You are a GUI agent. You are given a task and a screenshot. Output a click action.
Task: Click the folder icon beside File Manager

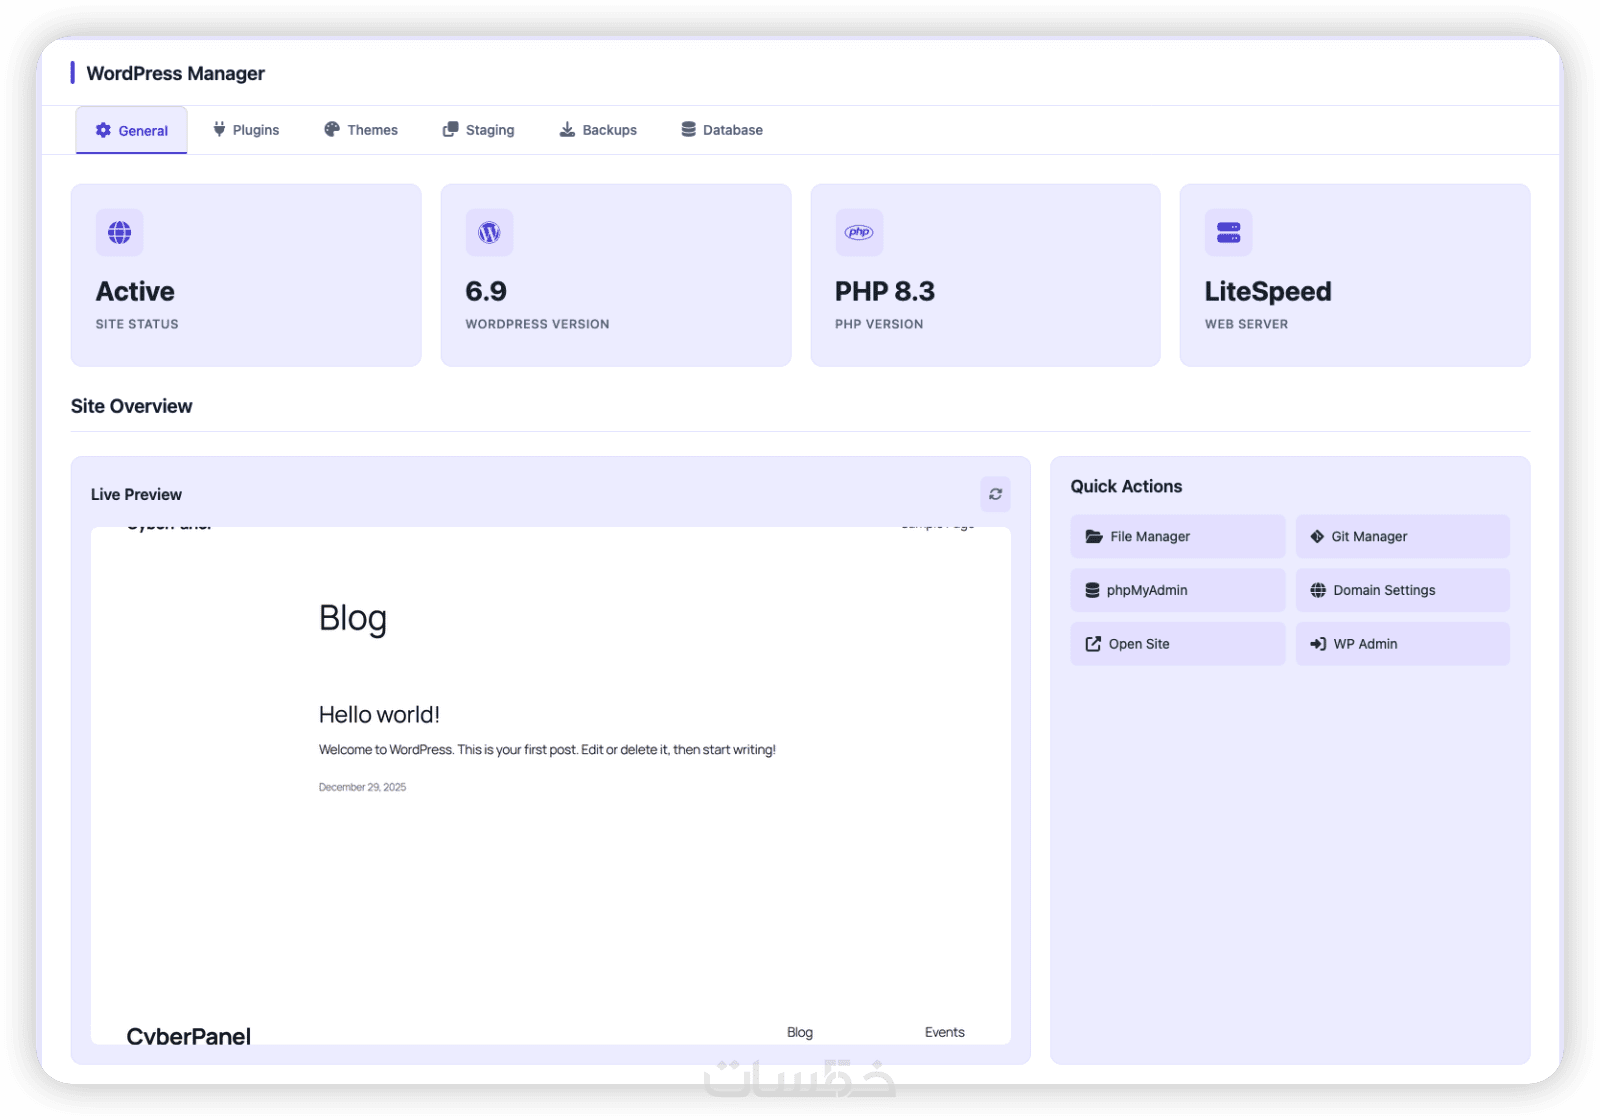[1094, 537]
